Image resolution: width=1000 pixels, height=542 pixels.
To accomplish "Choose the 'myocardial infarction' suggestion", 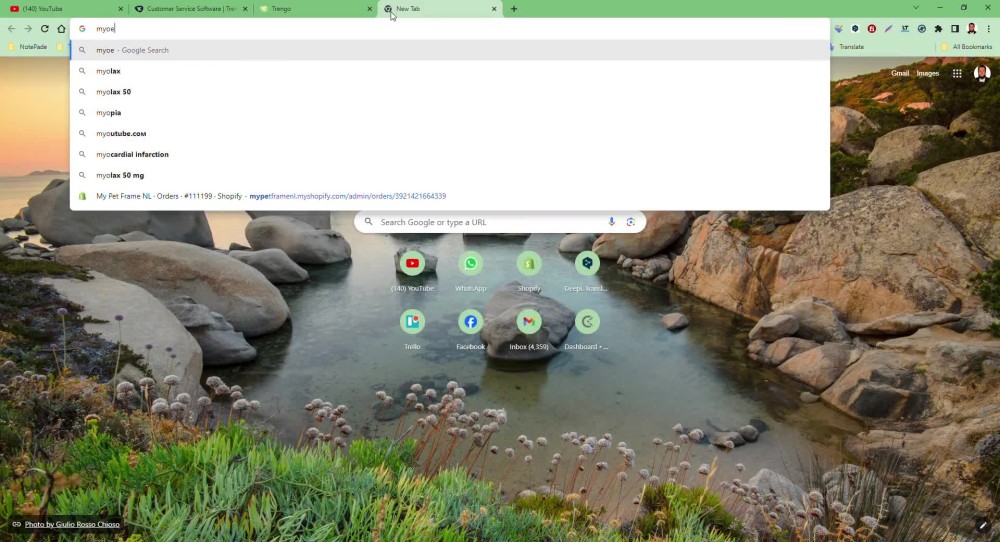I will coord(450,154).
